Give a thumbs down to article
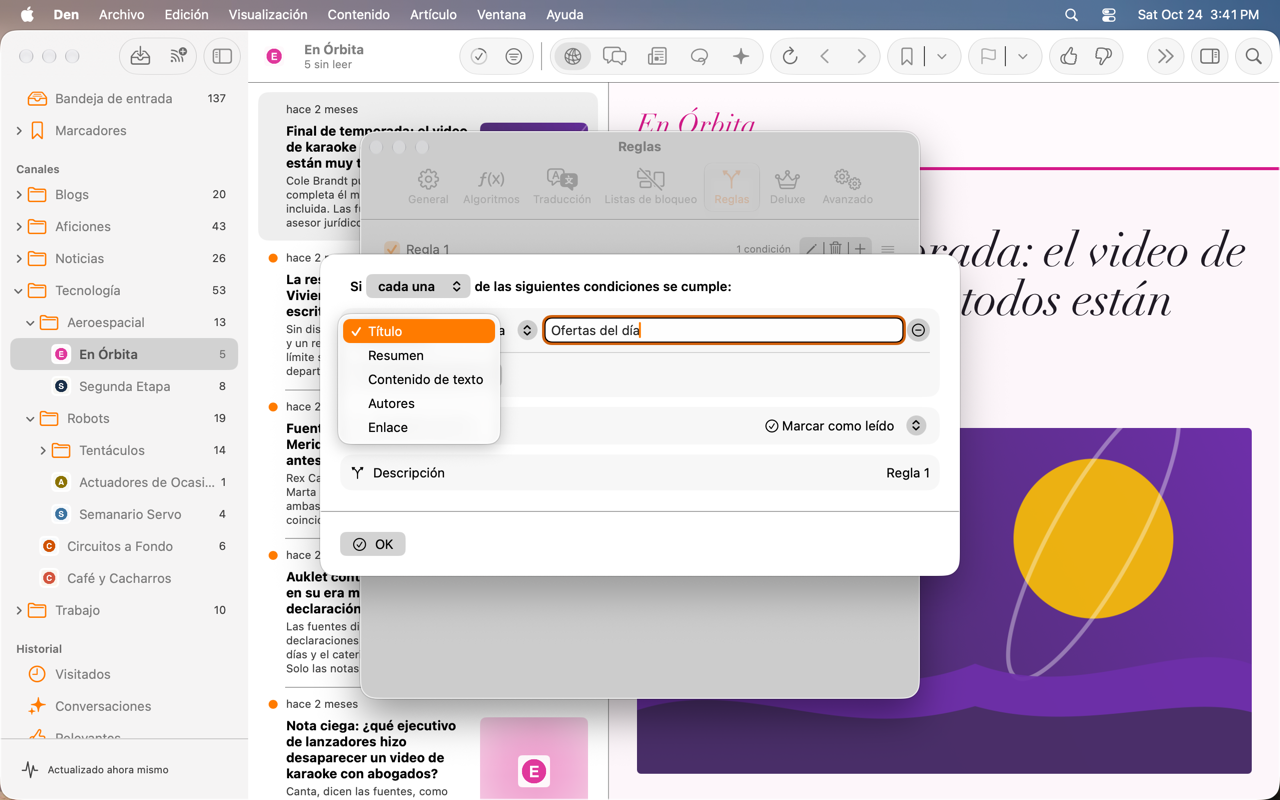 coord(1104,57)
